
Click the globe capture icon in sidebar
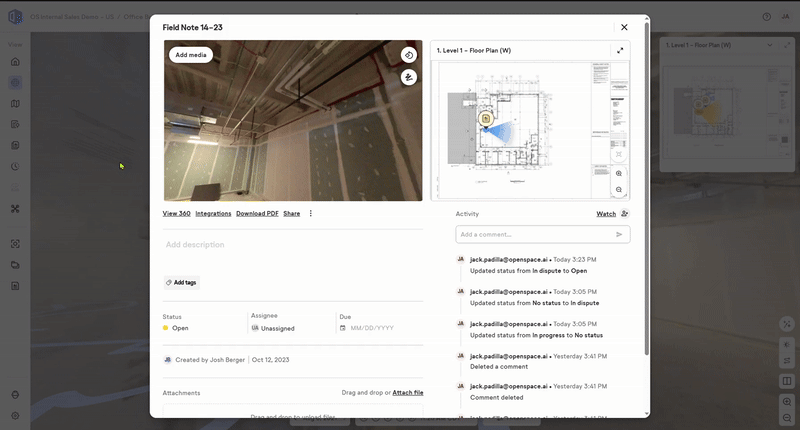pos(15,83)
